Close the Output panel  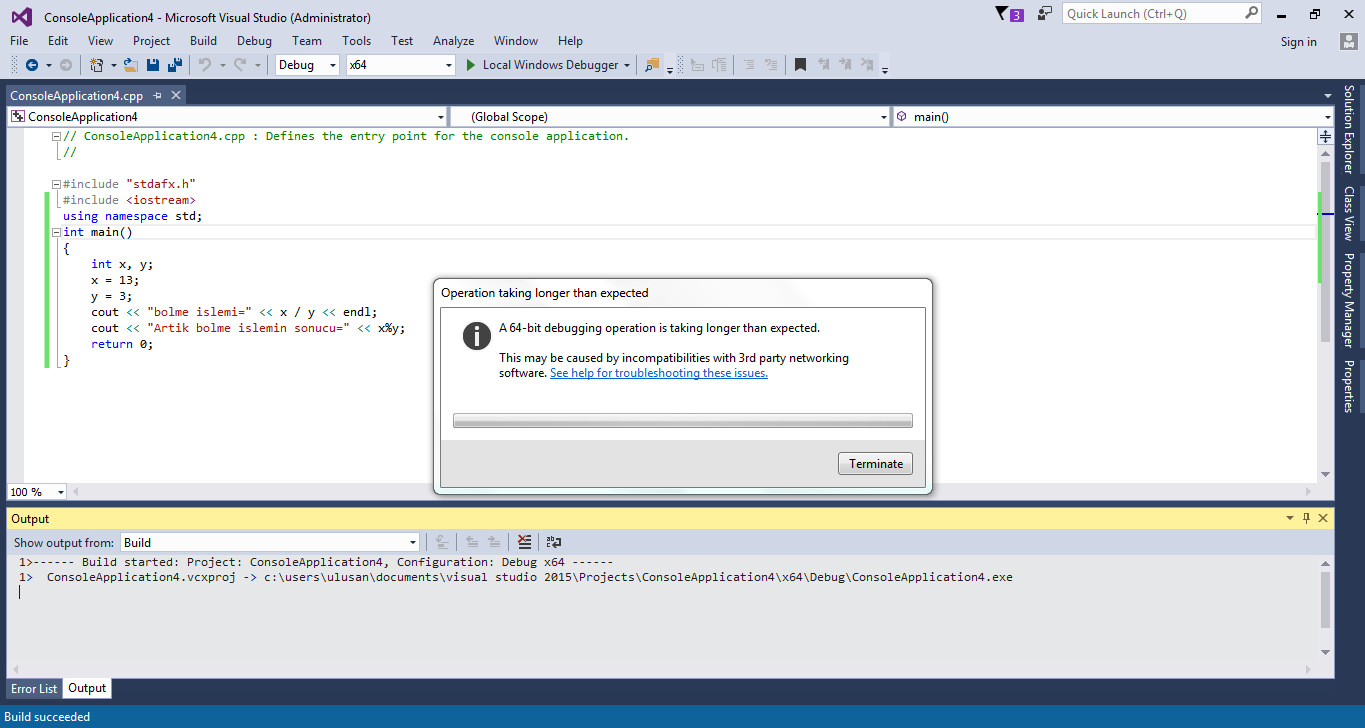1324,518
